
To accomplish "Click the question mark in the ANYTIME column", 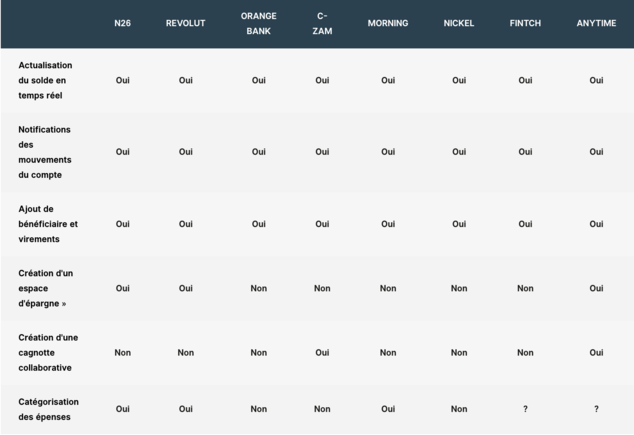I will click(x=596, y=409).
